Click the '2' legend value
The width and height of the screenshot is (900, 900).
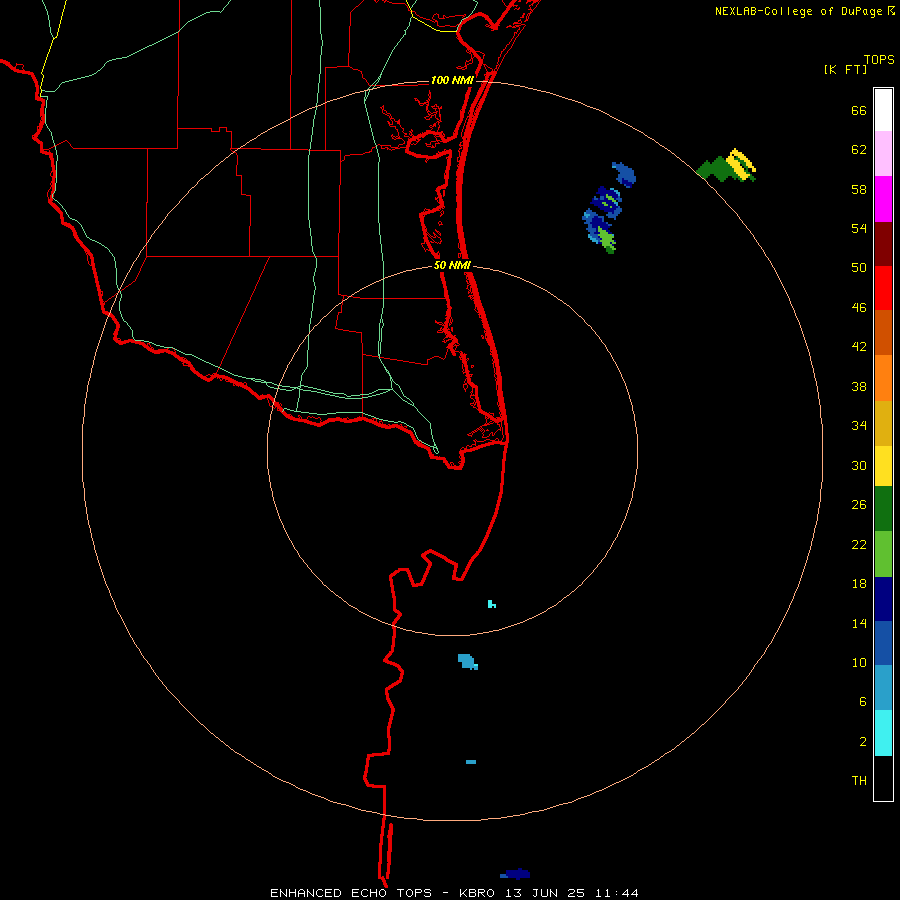pyautogui.click(x=863, y=742)
